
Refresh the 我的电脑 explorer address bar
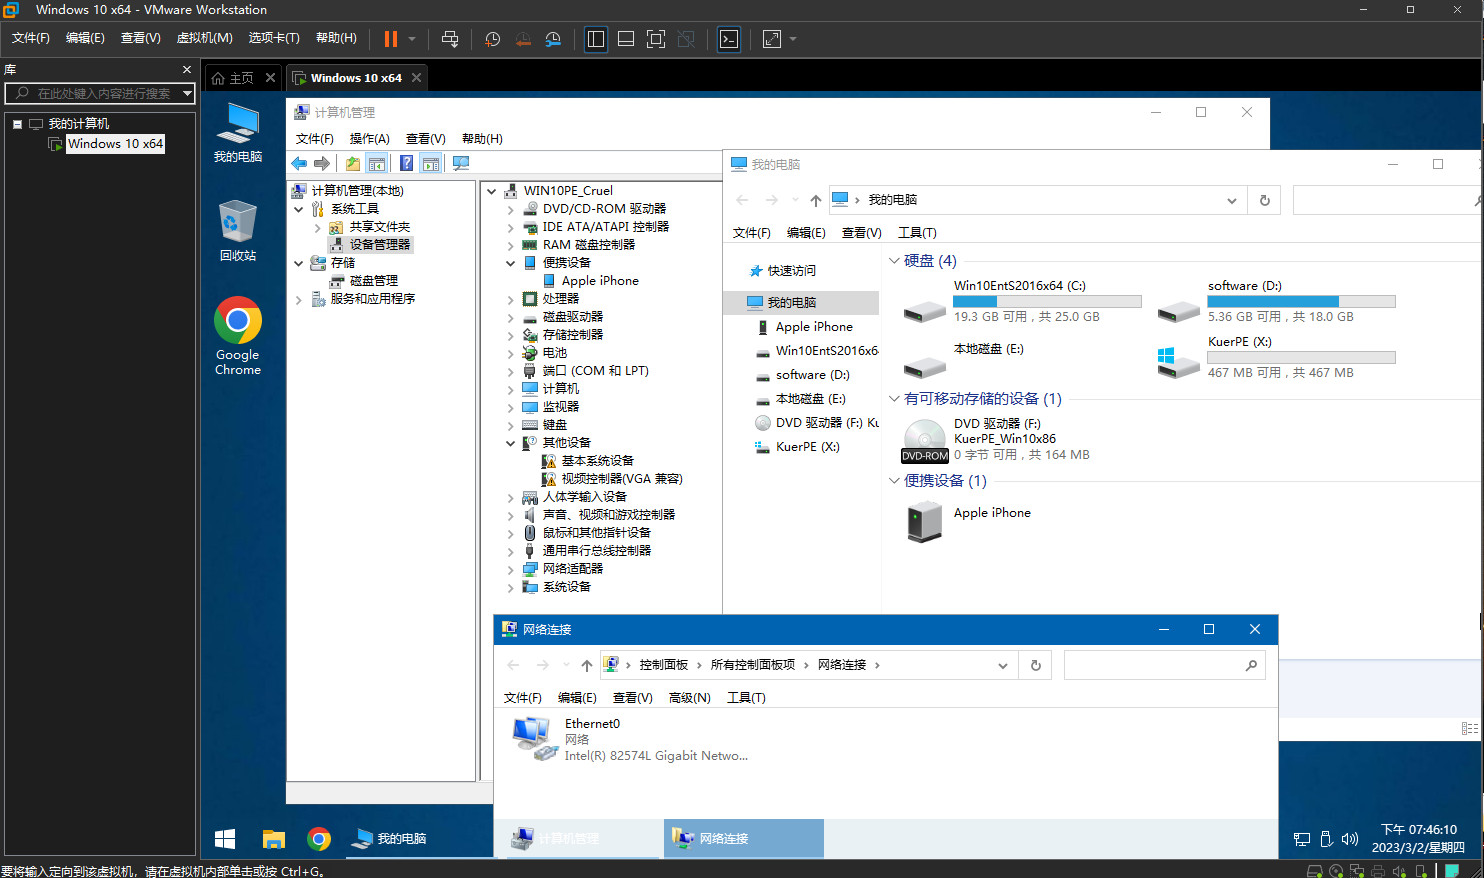pyautogui.click(x=1264, y=200)
